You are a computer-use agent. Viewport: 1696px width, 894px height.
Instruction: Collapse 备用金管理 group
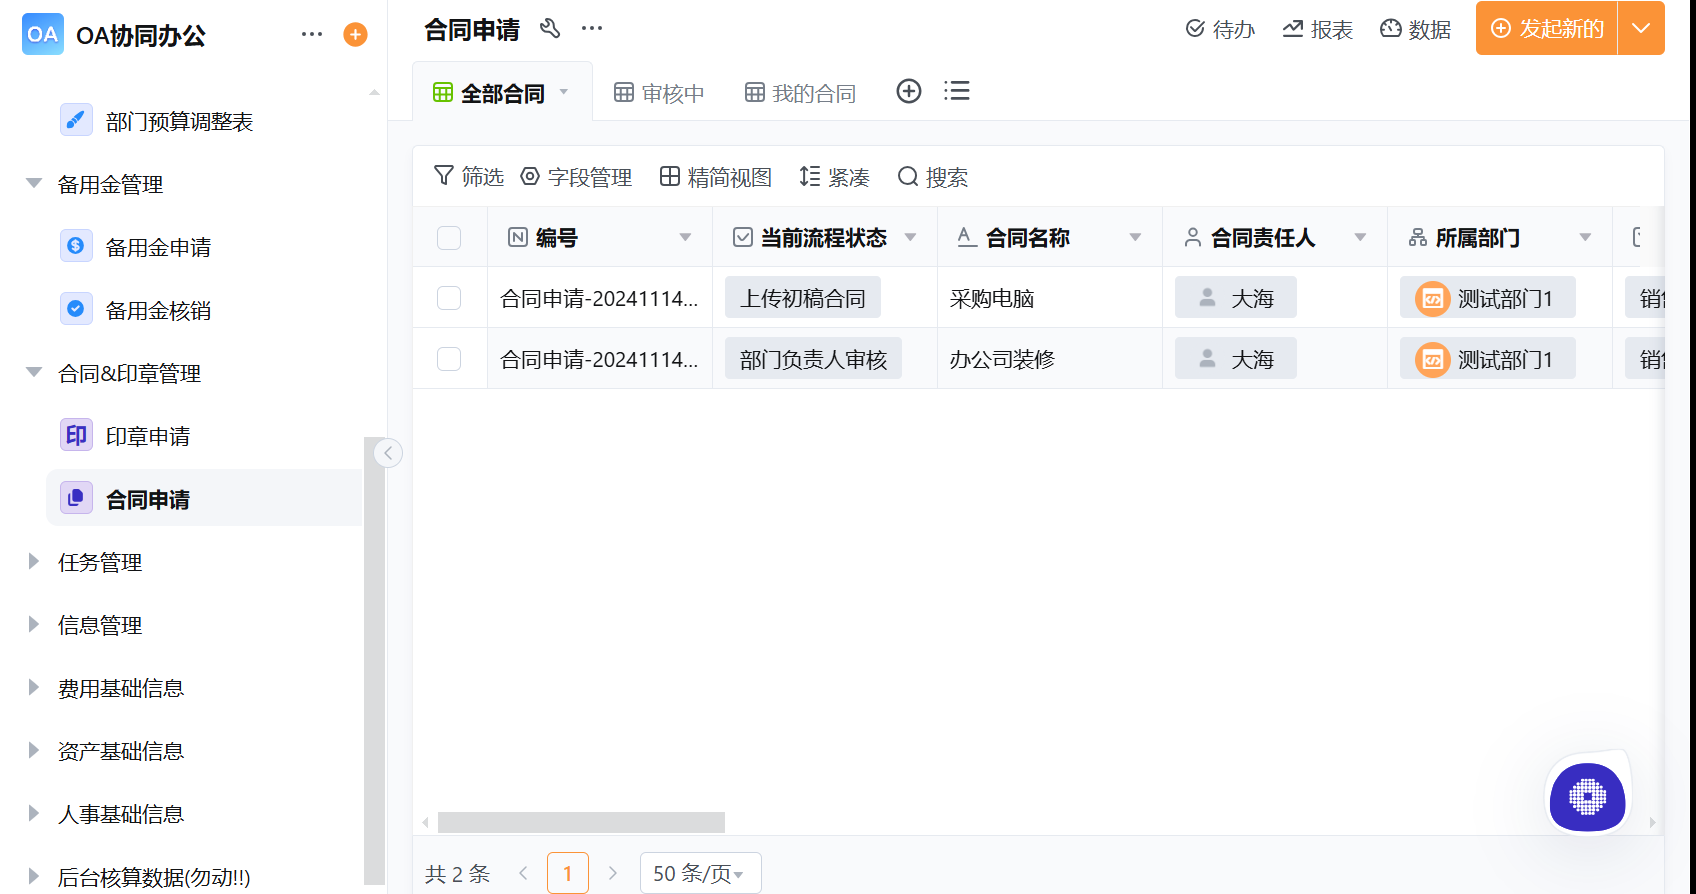34,184
